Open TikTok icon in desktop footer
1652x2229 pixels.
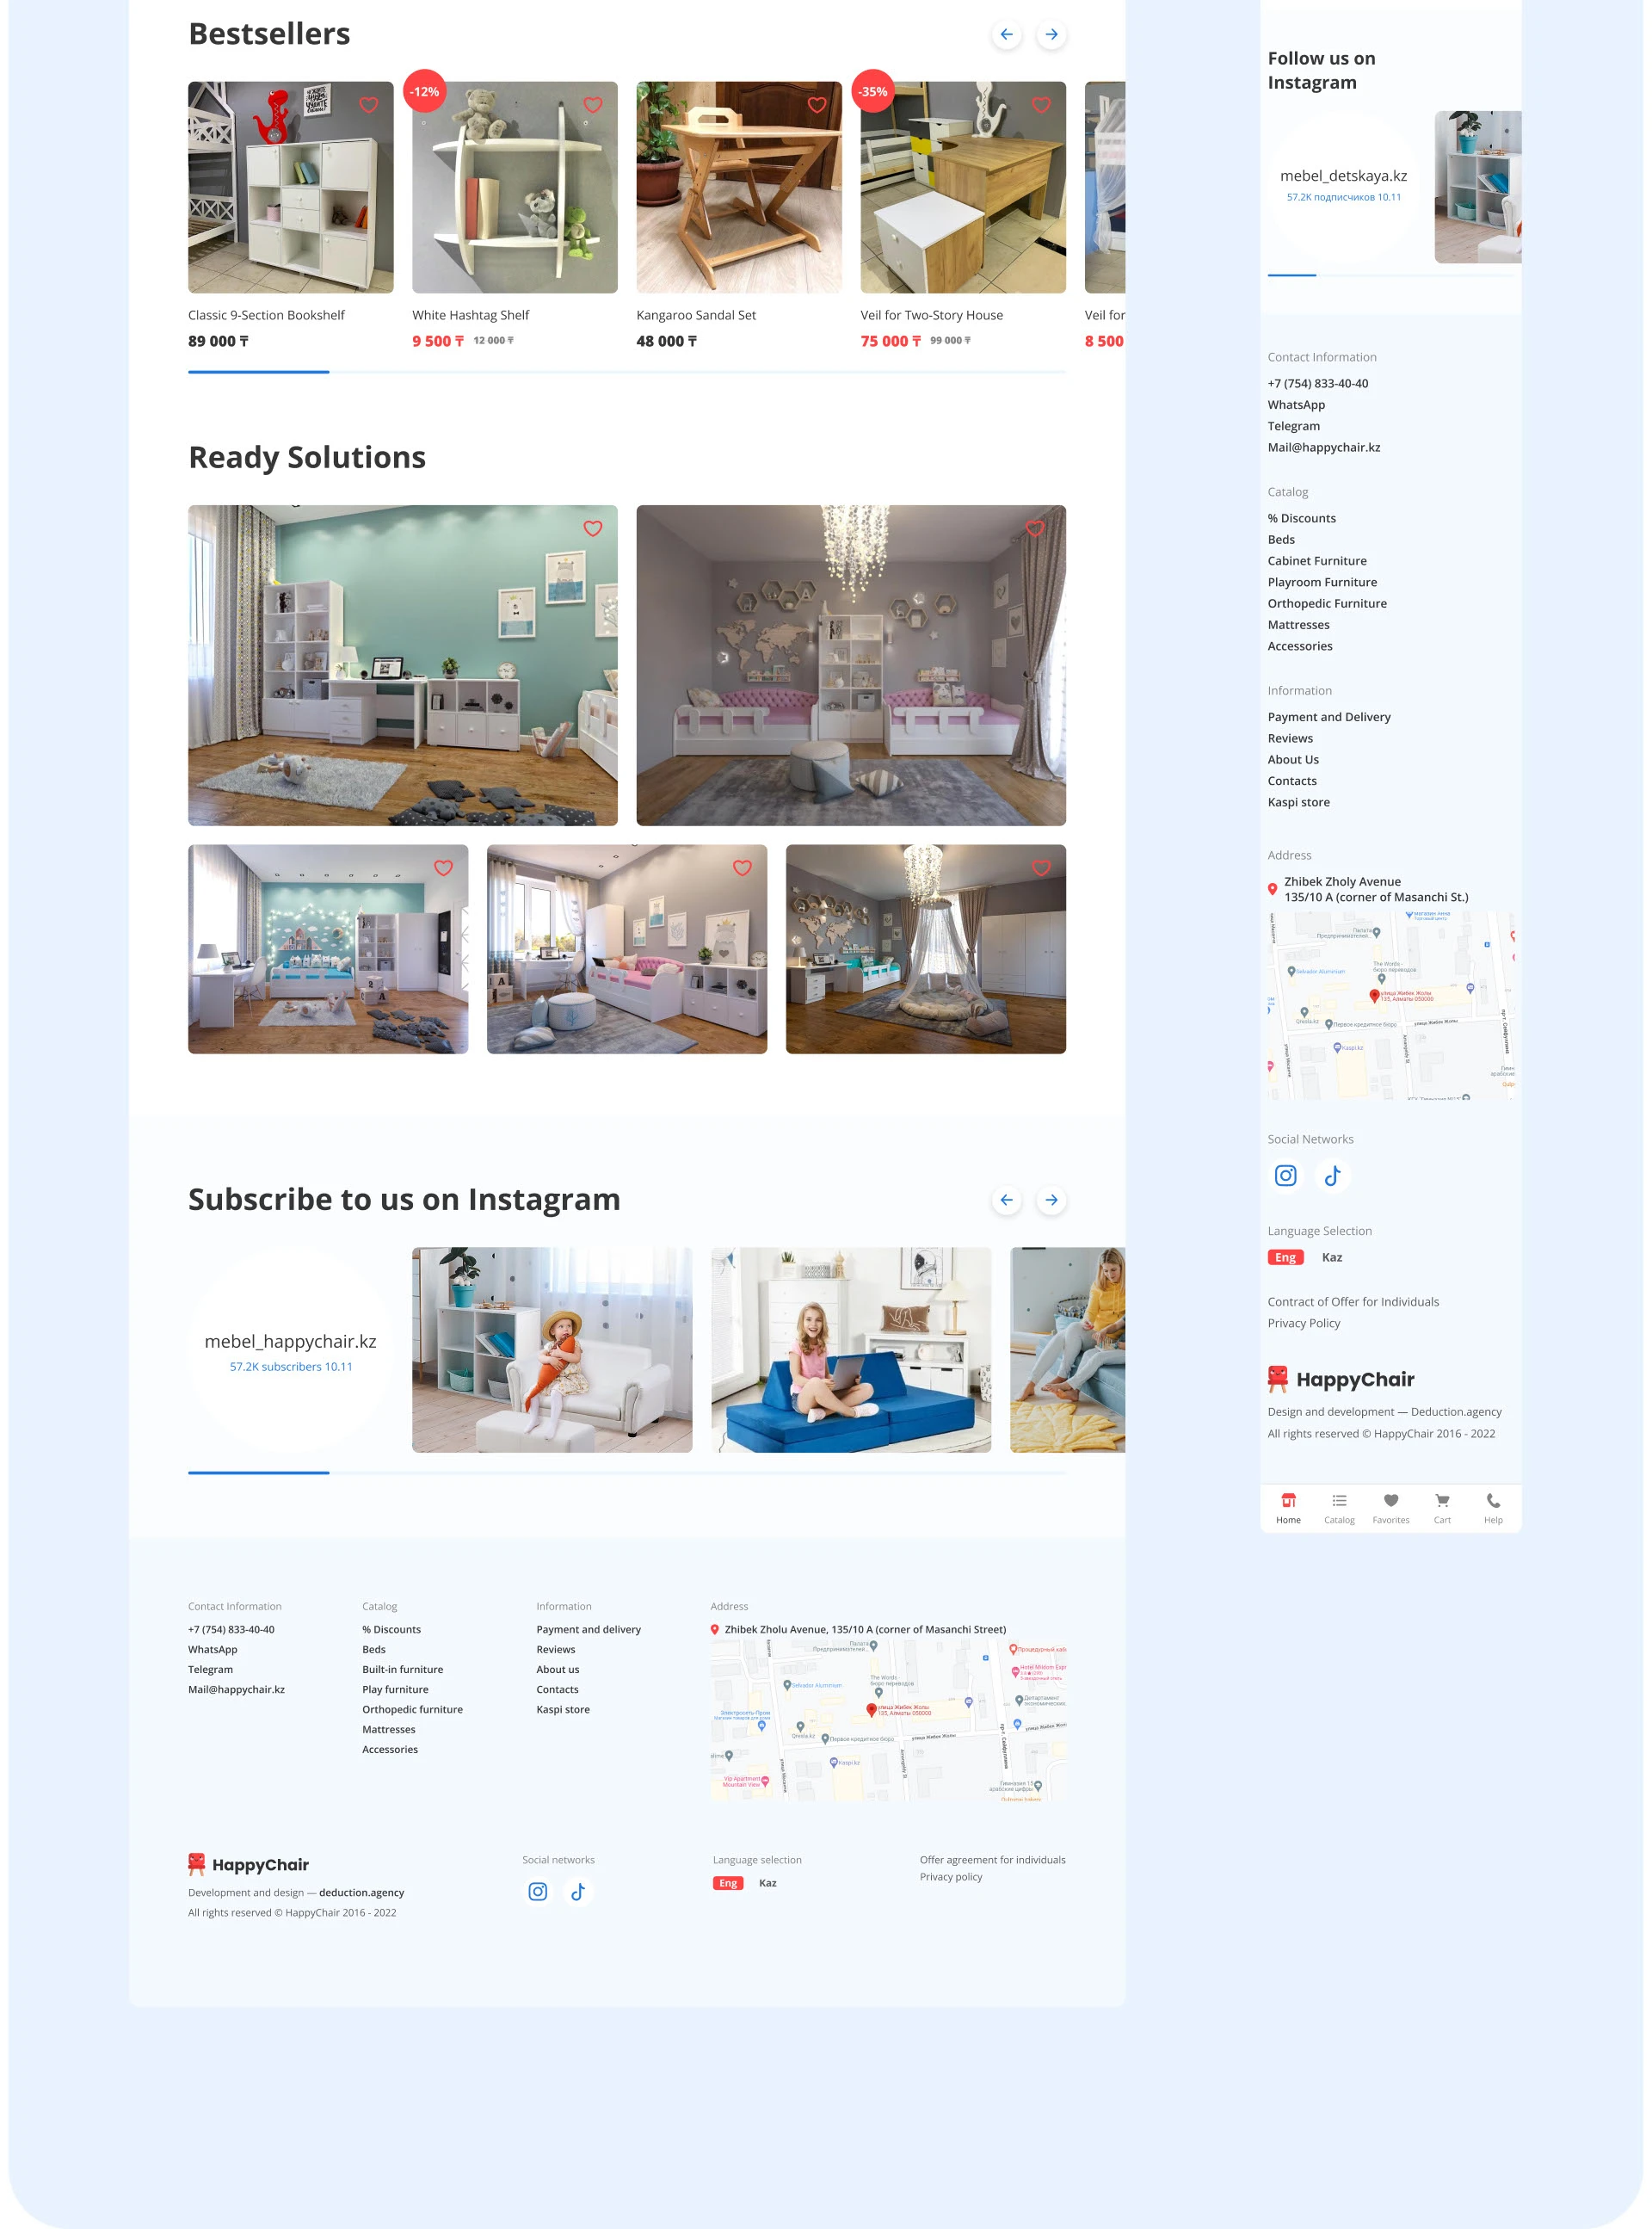578,1891
